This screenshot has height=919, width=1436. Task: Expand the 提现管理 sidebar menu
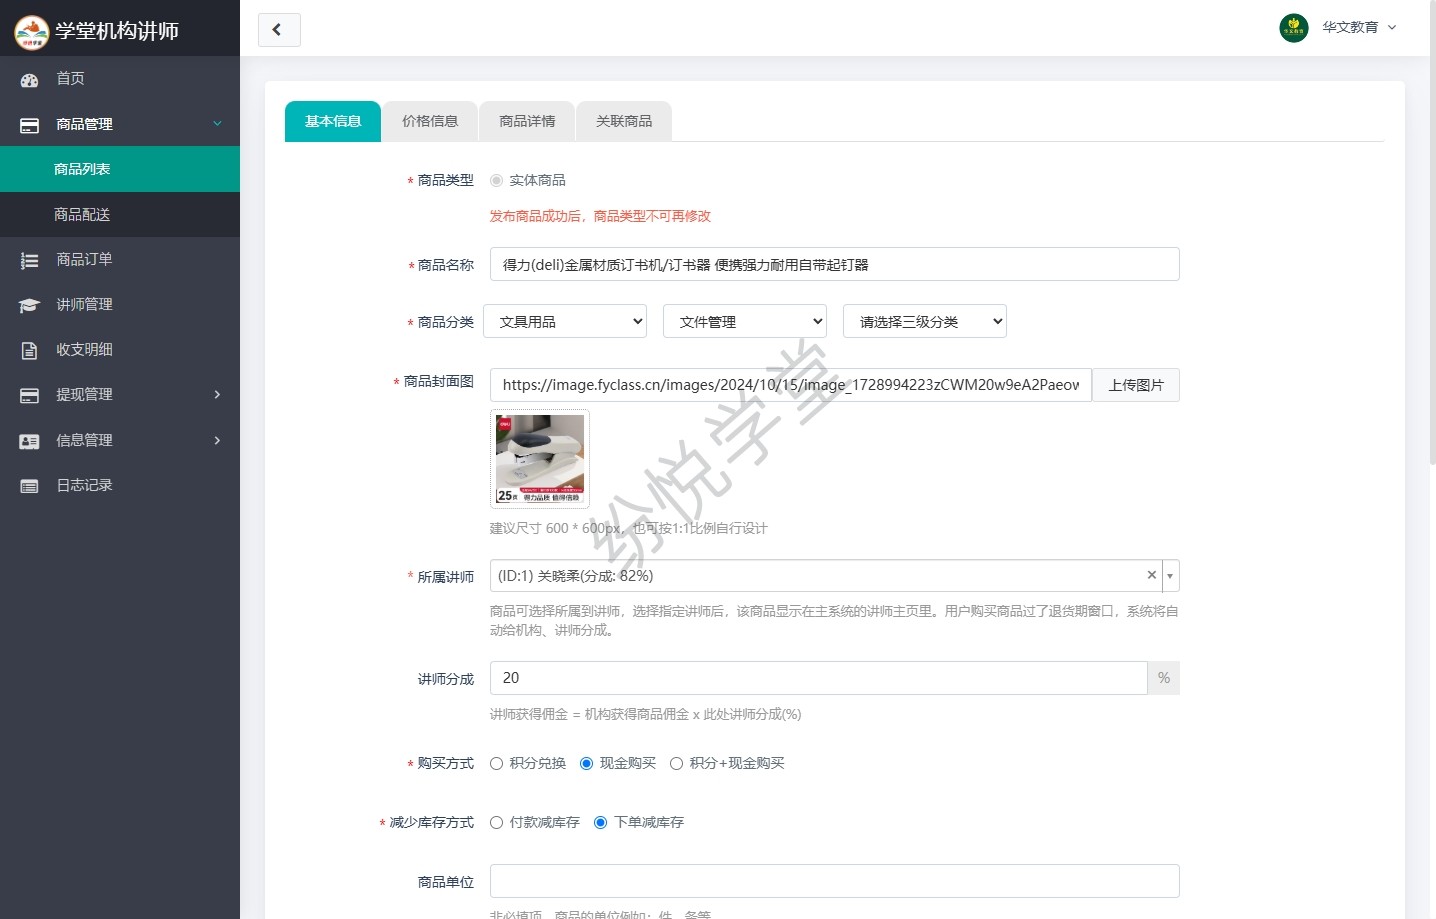point(120,395)
